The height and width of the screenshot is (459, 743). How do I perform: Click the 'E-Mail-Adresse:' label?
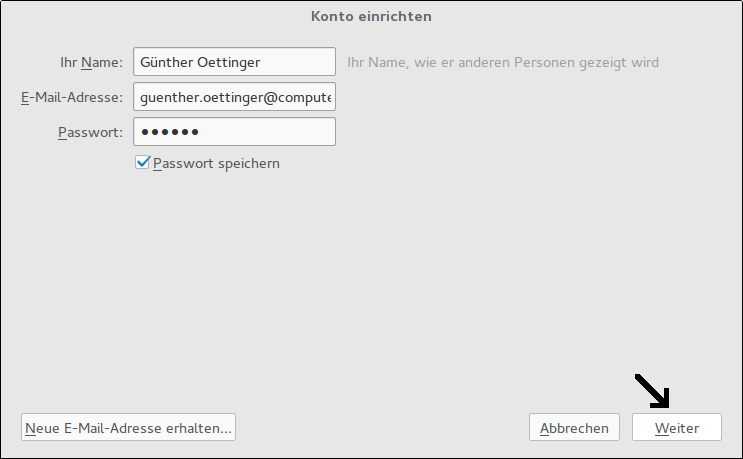coord(71,97)
